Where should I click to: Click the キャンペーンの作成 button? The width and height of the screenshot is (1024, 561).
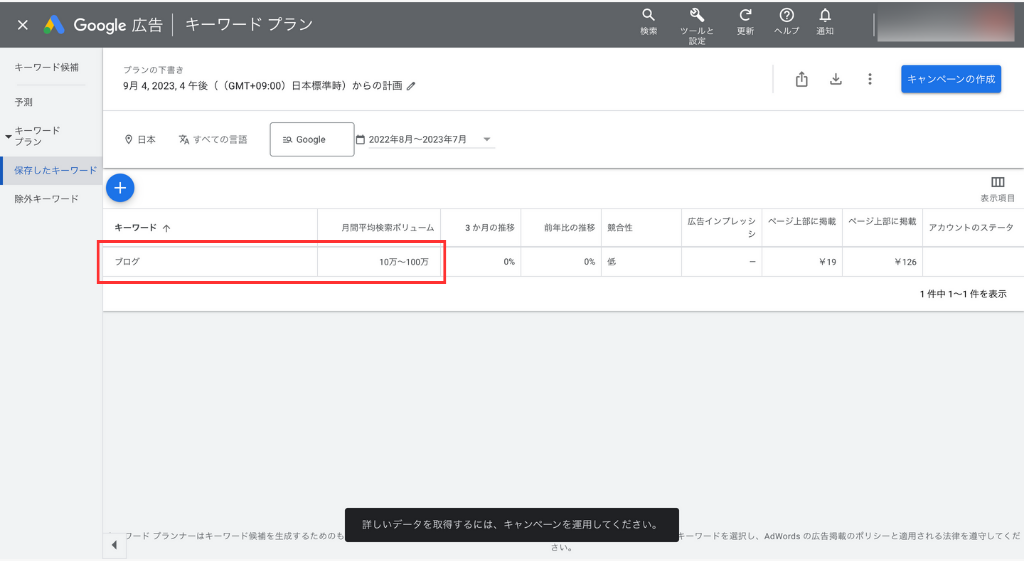point(950,80)
